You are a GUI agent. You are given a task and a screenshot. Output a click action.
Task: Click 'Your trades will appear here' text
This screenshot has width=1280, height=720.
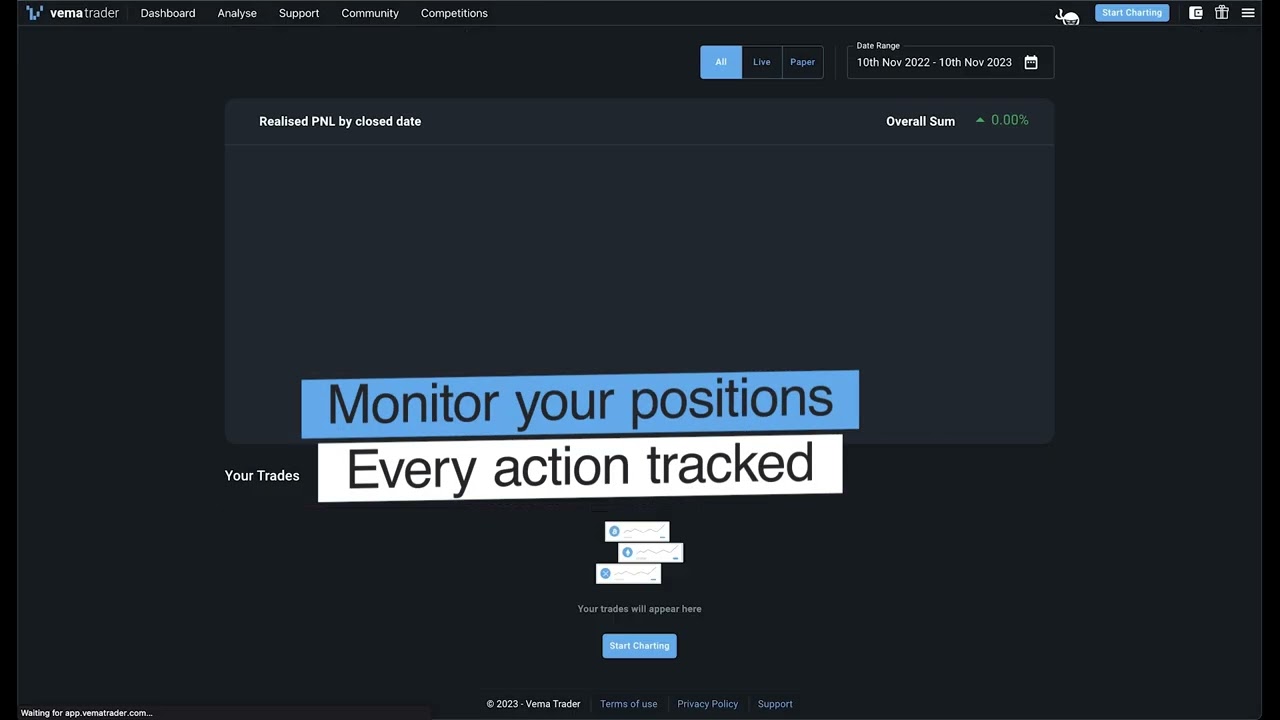pos(640,609)
